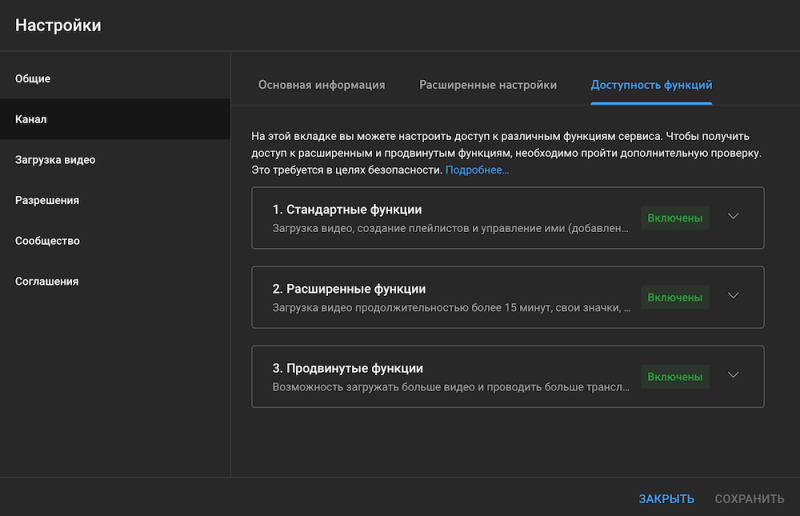Click the Включены badge for Стандартные функции
This screenshot has width=800, height=516.
click(x=674, y=218)
